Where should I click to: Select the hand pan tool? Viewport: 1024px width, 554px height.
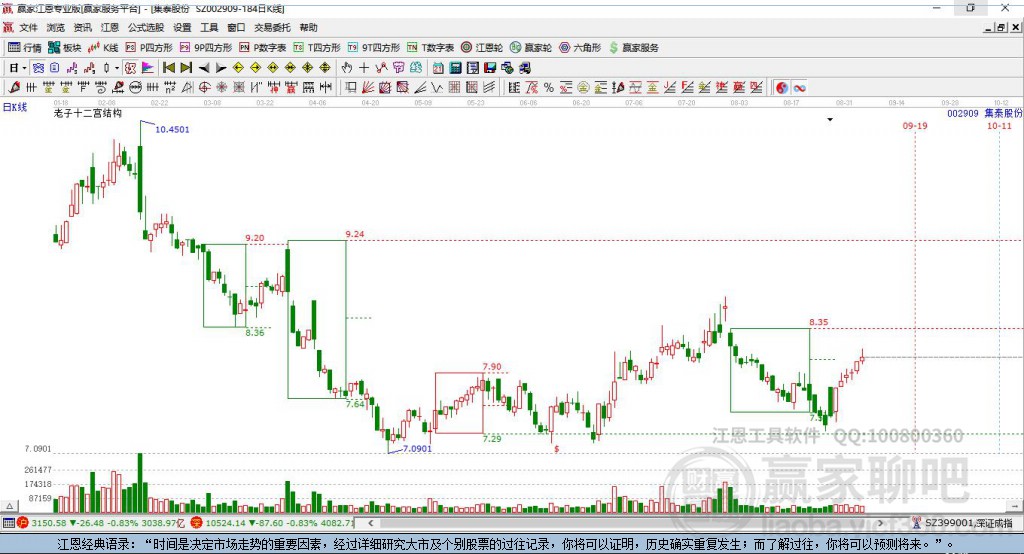tap(347, 68)
